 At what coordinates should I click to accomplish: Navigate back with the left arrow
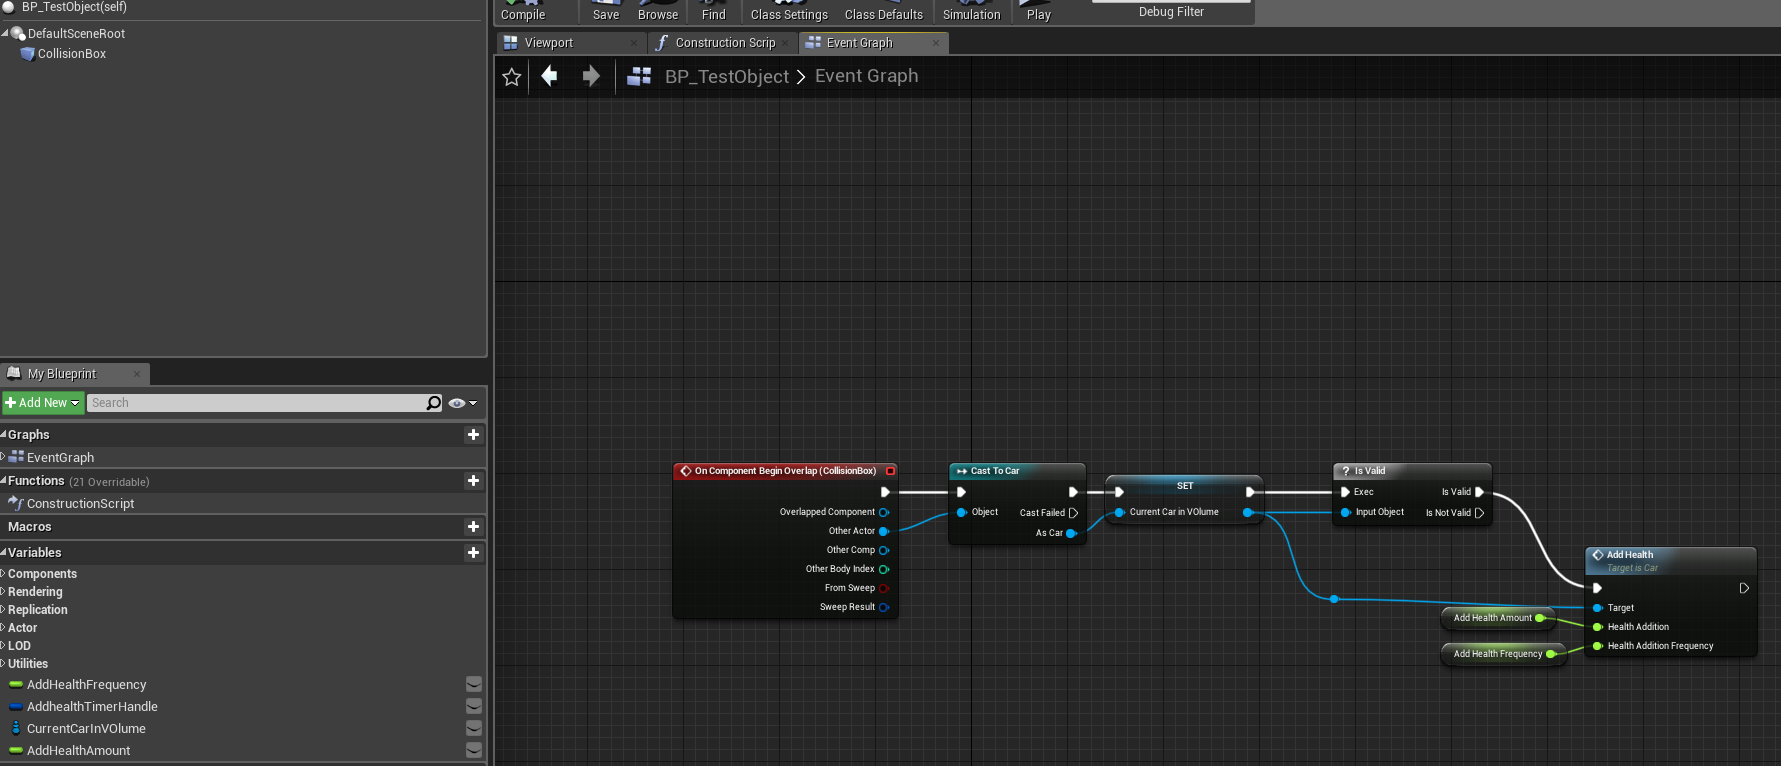(x=549, y=76)
